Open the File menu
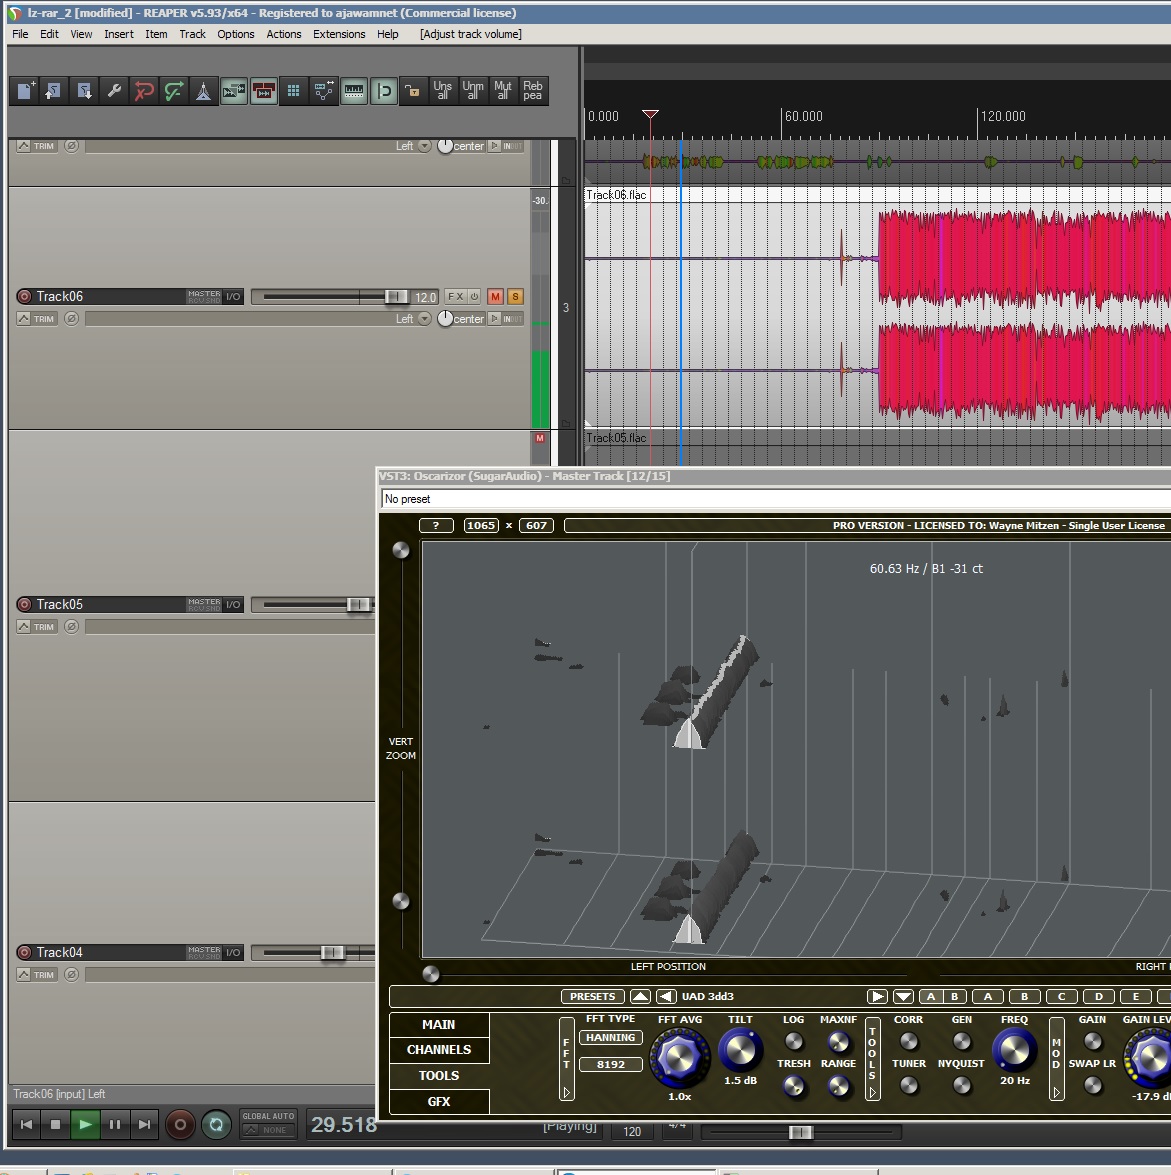 tap(20, 34)
